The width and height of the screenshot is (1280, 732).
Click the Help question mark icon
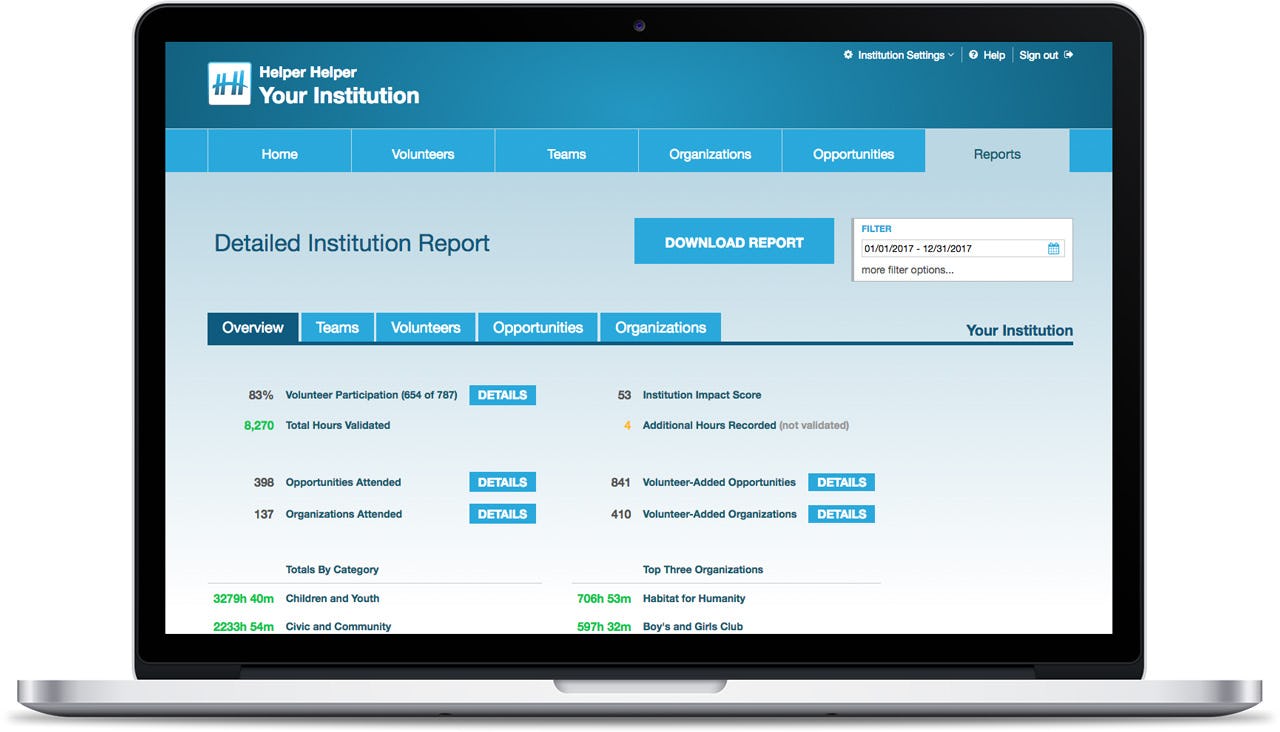[x=973, y=55]
